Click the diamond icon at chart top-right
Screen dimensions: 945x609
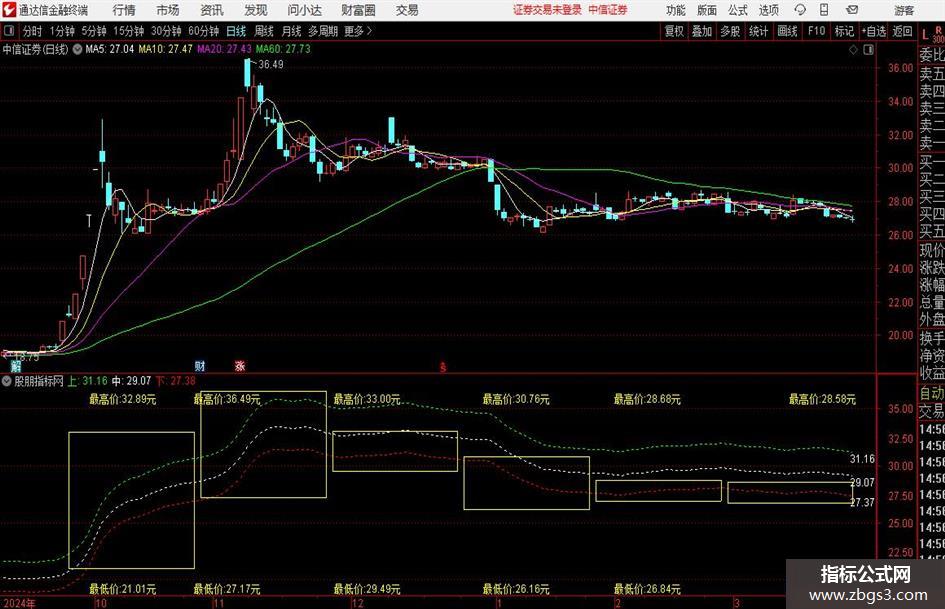(x=853, y=50)
